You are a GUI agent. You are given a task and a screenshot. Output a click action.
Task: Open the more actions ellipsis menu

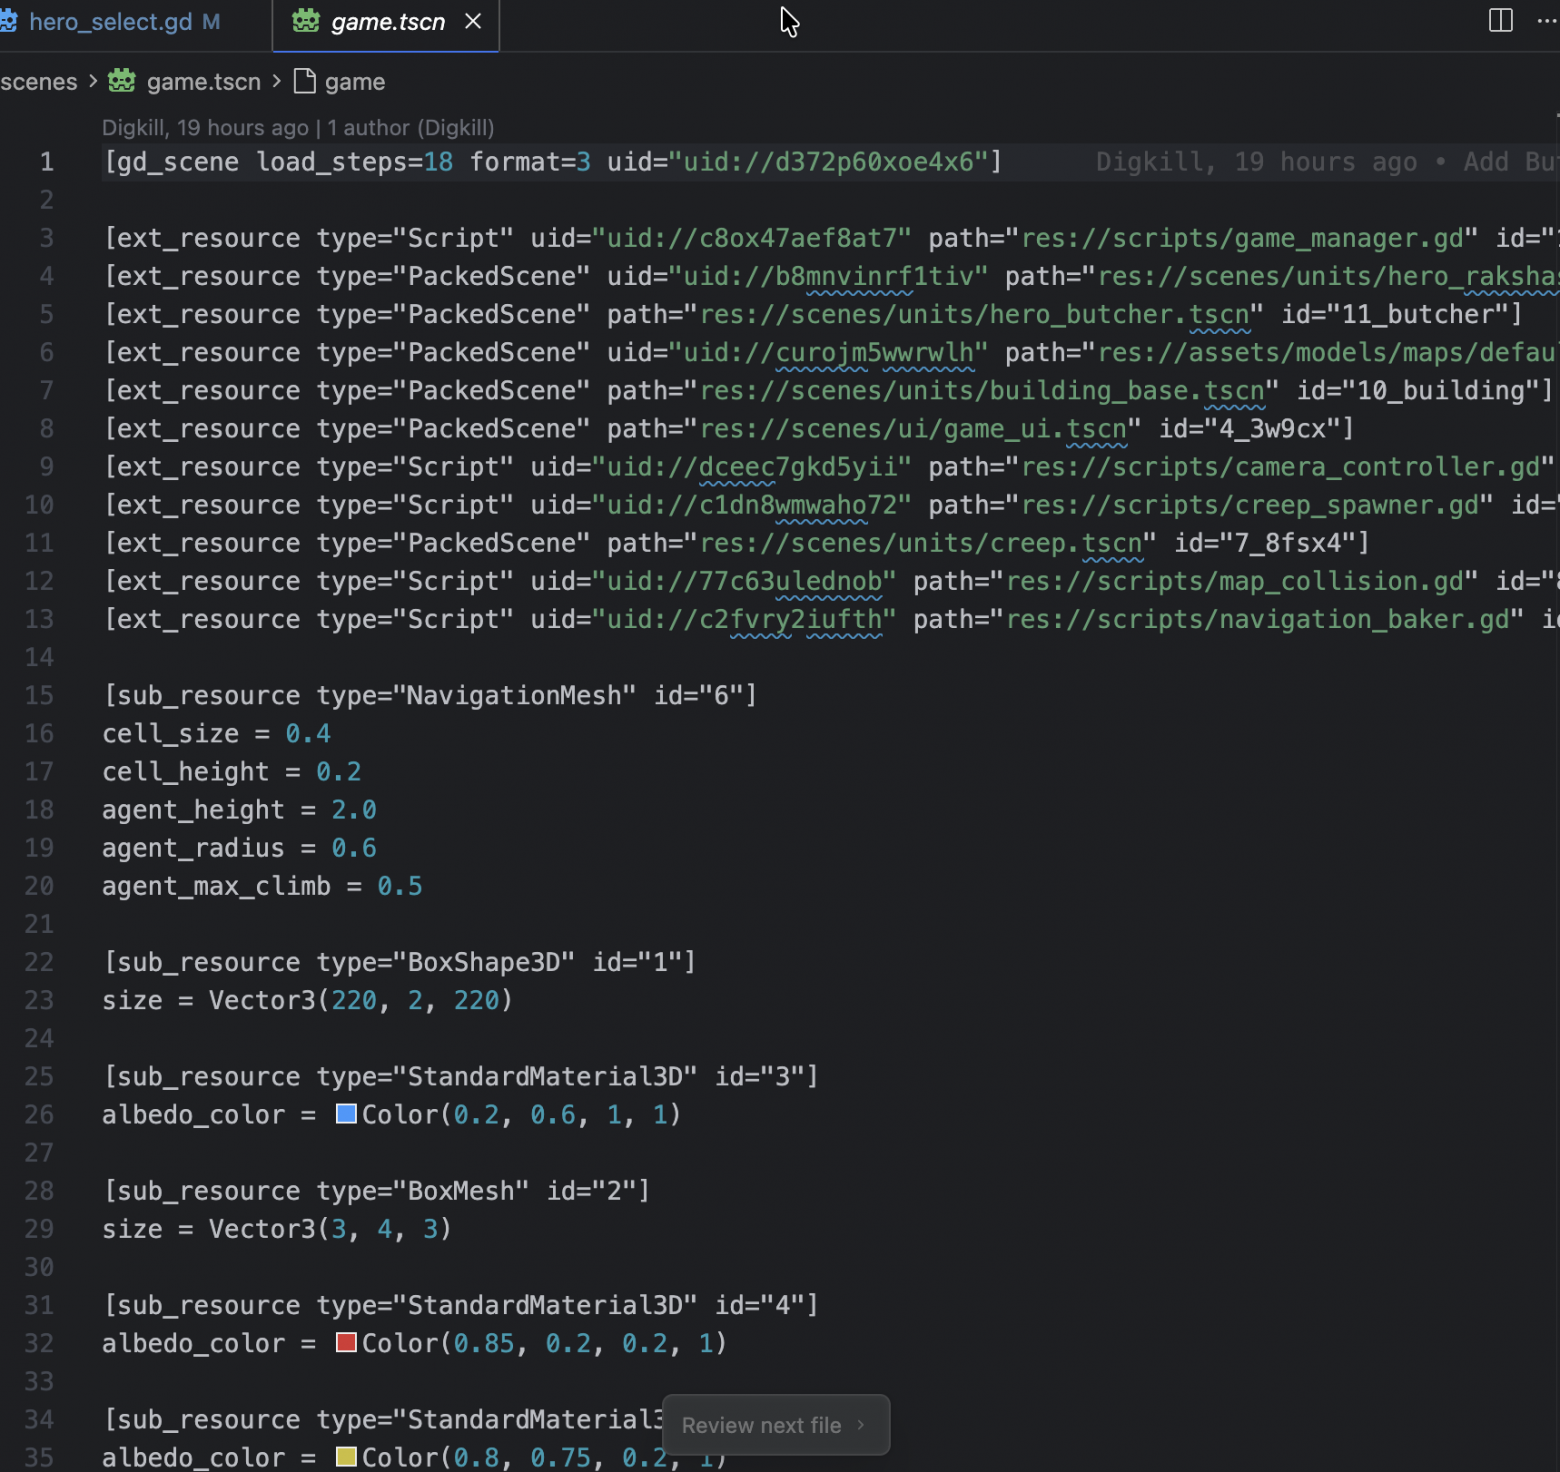1546,21
